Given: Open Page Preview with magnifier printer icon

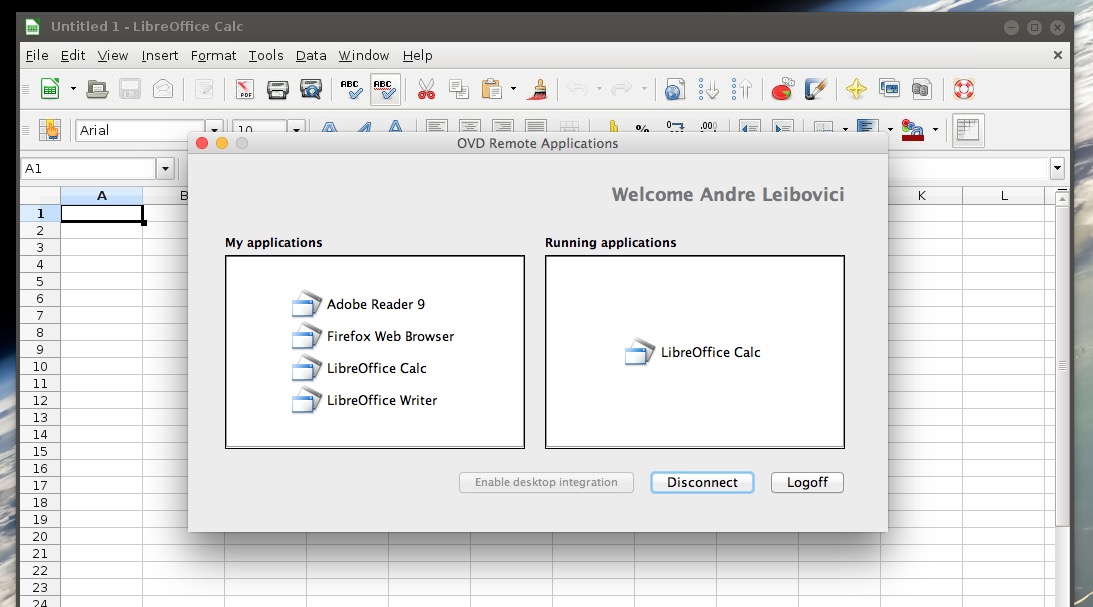Looking at the screenshot, I should point(310,89).
